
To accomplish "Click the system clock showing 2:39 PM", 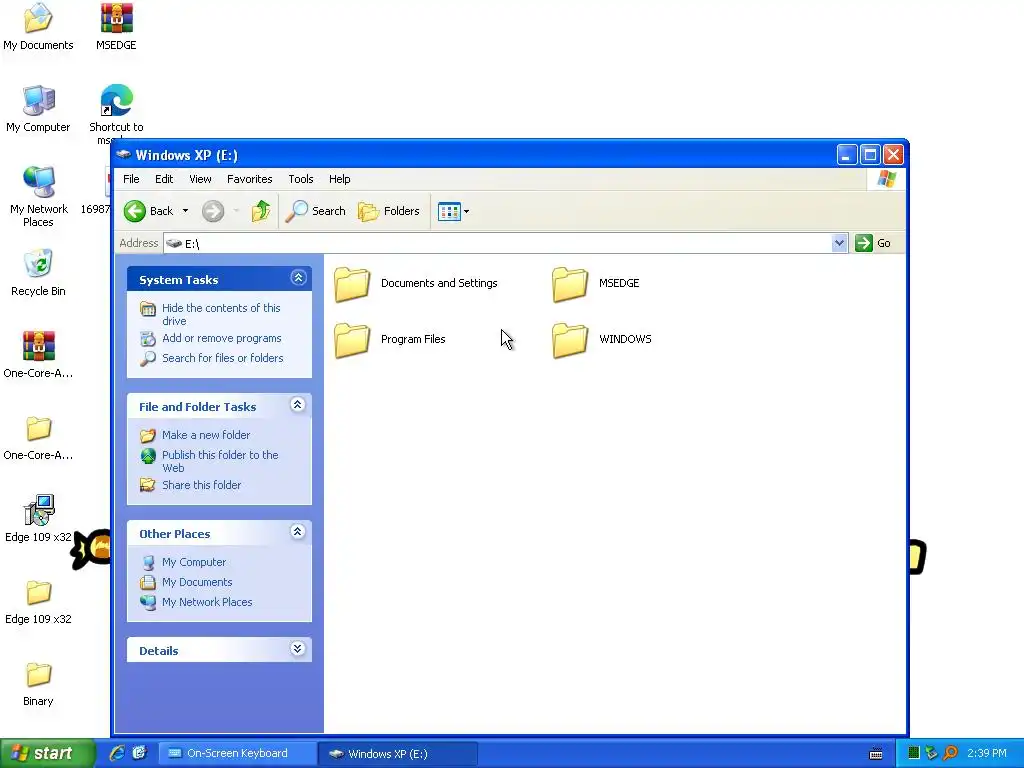I will [x=987, y=754].
